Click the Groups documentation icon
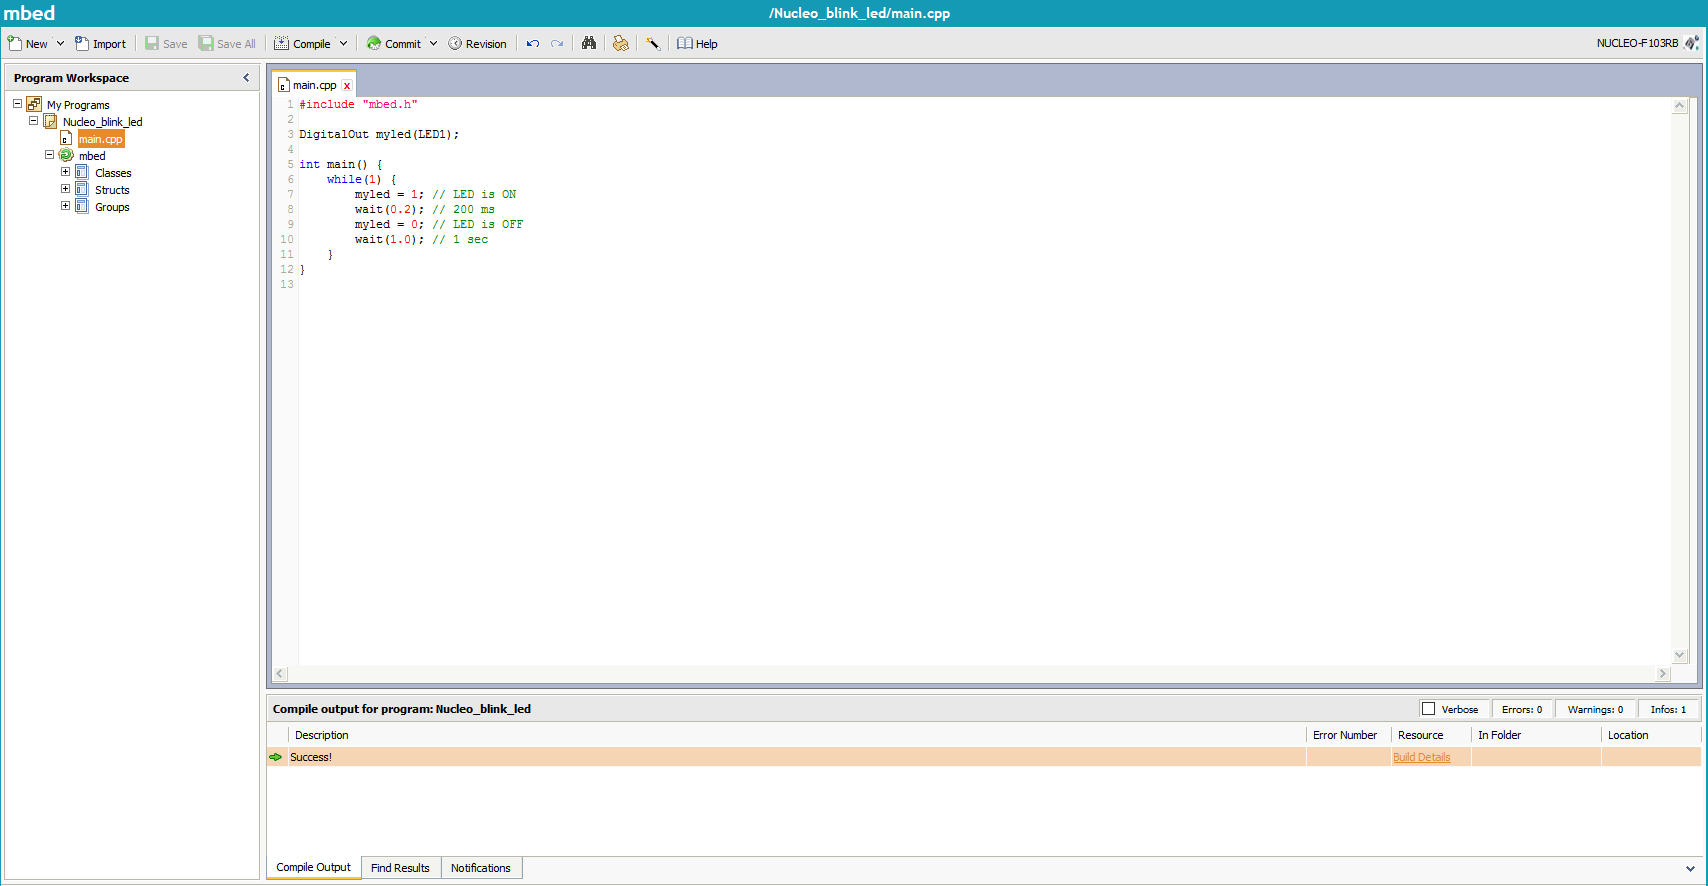 tap(82, 206)
